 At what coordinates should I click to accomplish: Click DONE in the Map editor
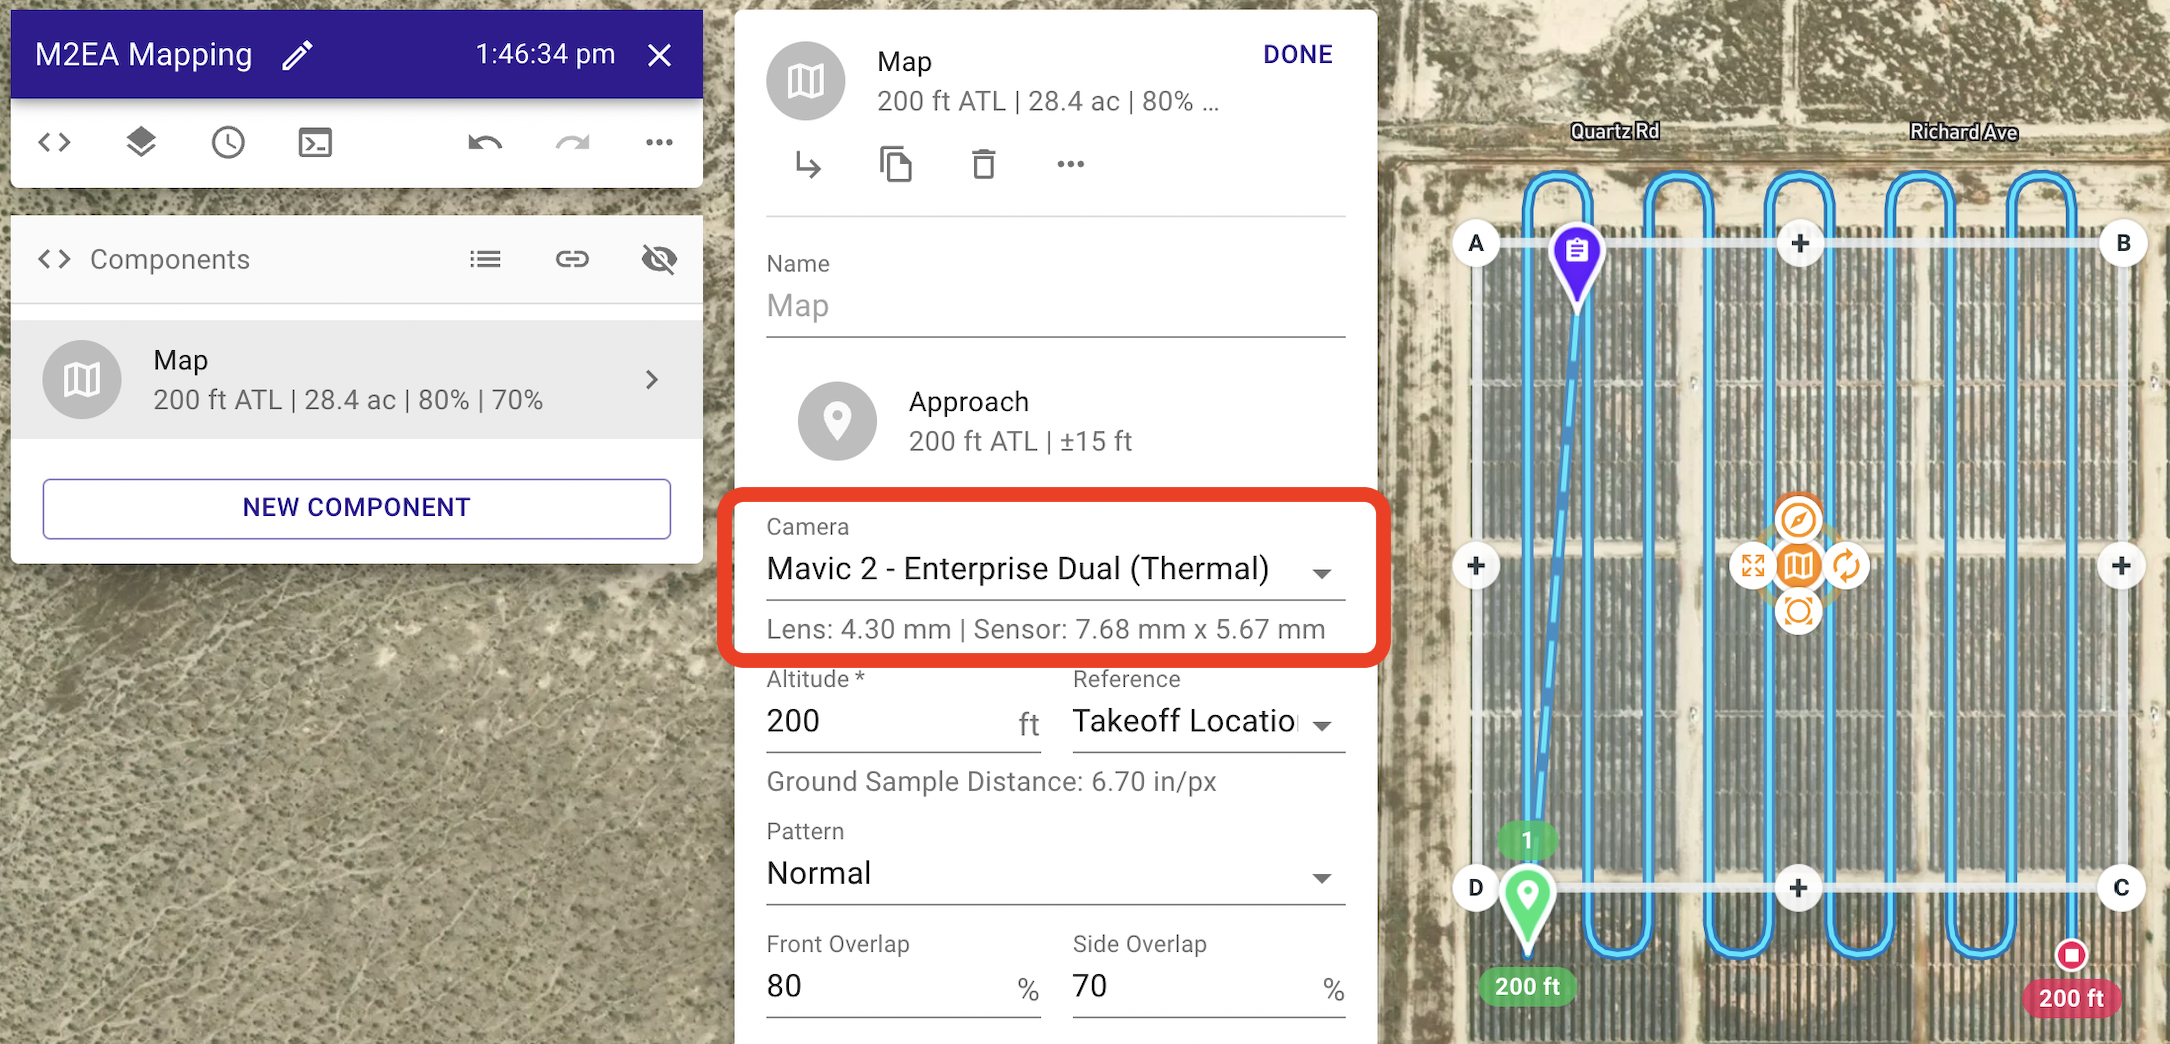[1298, 55]
